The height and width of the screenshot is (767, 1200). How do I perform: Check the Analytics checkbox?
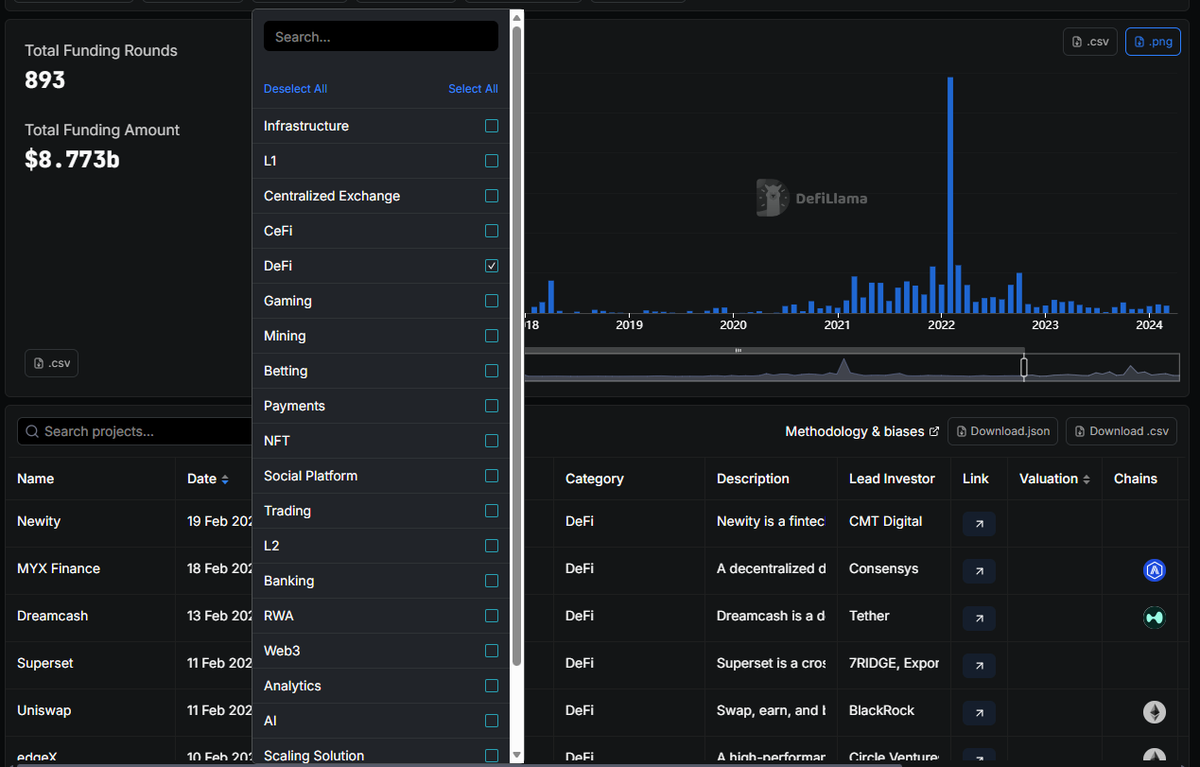point(491,686)
